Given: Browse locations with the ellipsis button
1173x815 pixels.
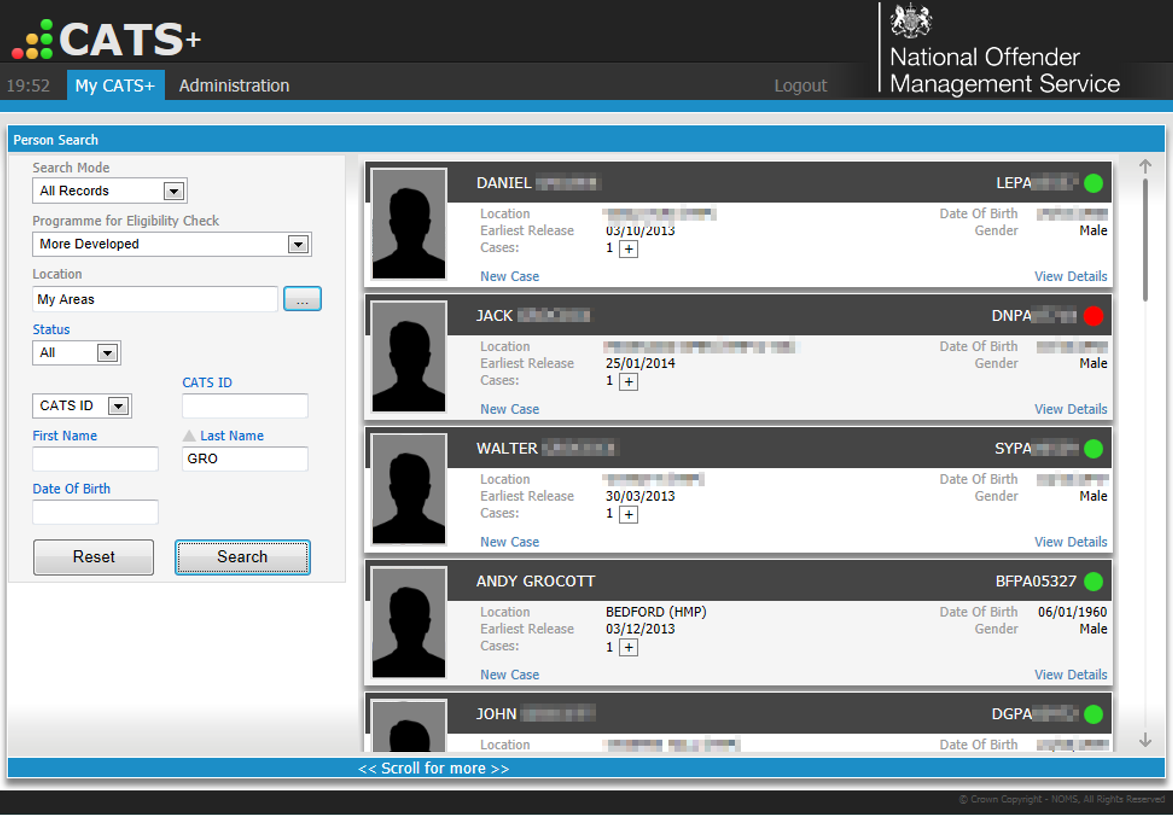Looking at the screenshot, I should click(302, 299).
